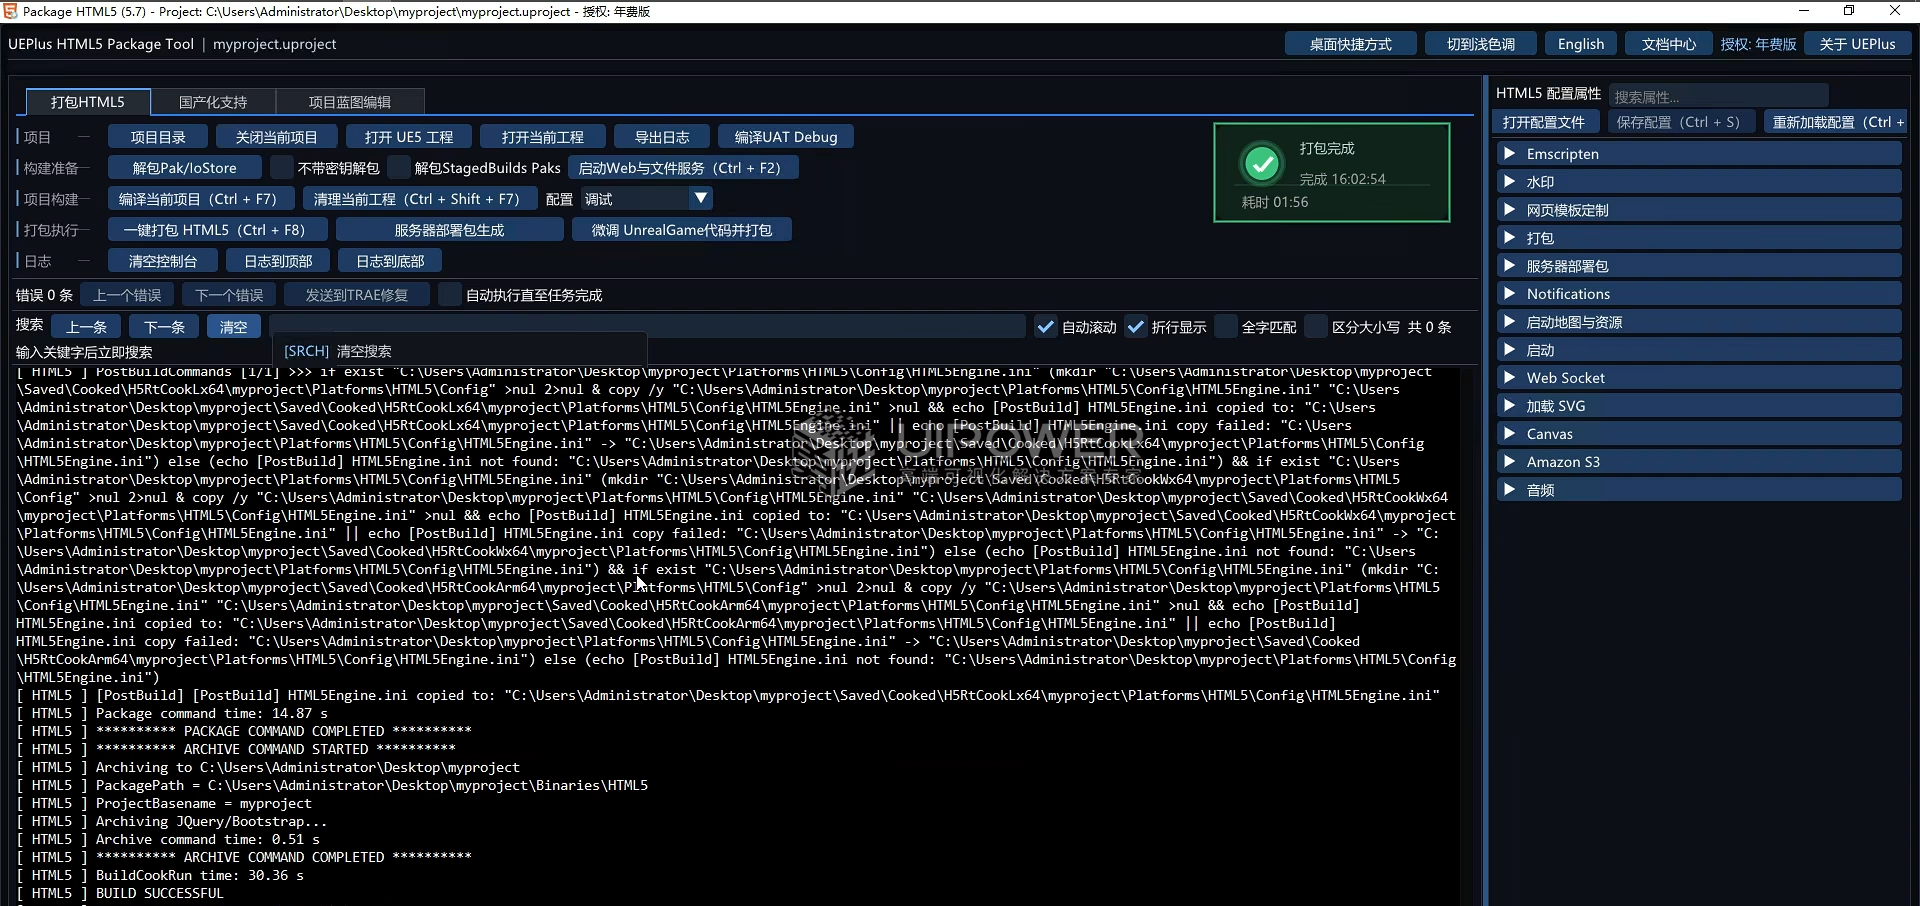Expand the Emscripten section

[x=1699, y=154]
